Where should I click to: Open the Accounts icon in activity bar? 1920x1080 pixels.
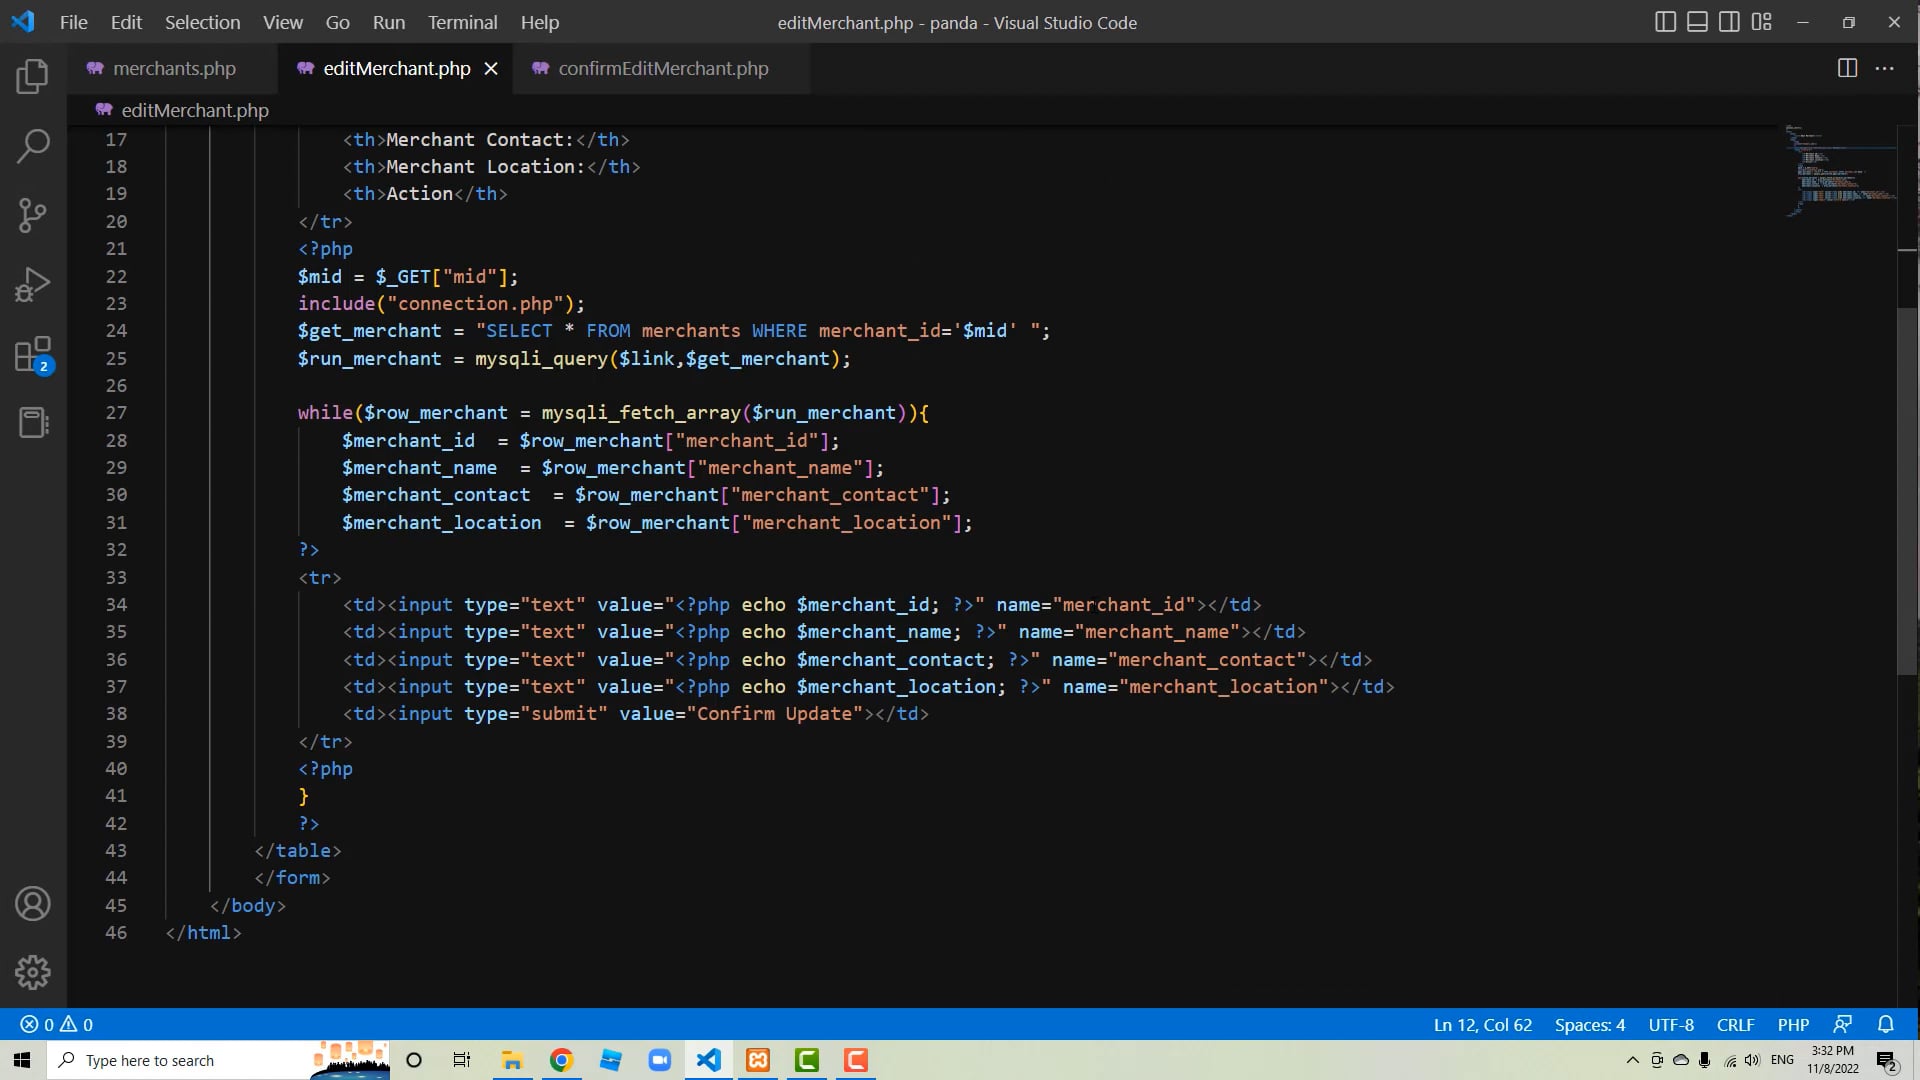coord(33,903)
